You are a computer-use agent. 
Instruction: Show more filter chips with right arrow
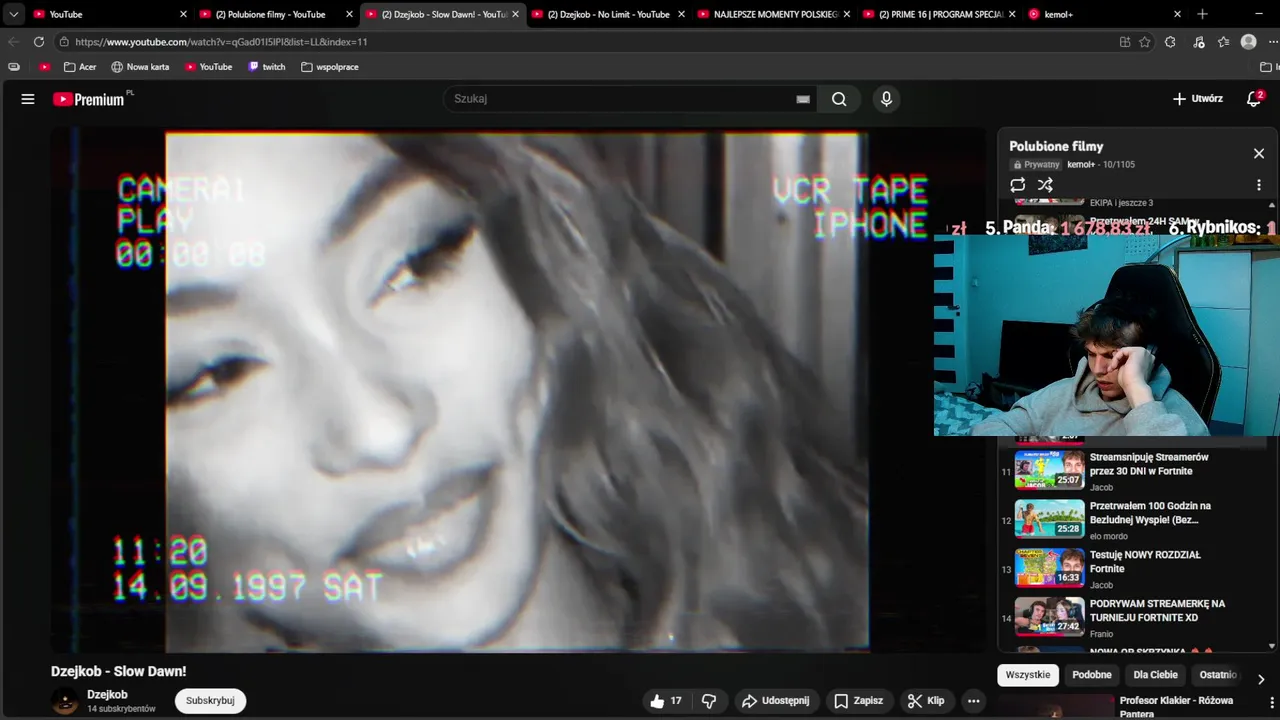coord(1260,678)
